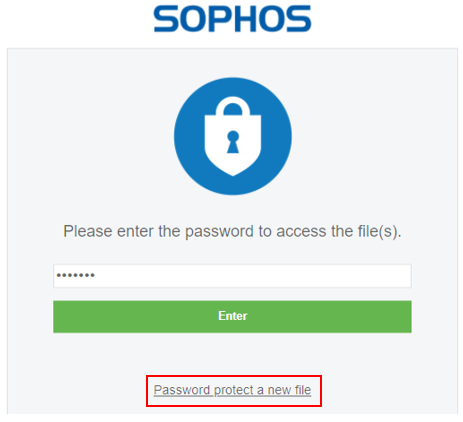
Task: Click the letter O after the S in SOPHOS
Action: [195, 19]
